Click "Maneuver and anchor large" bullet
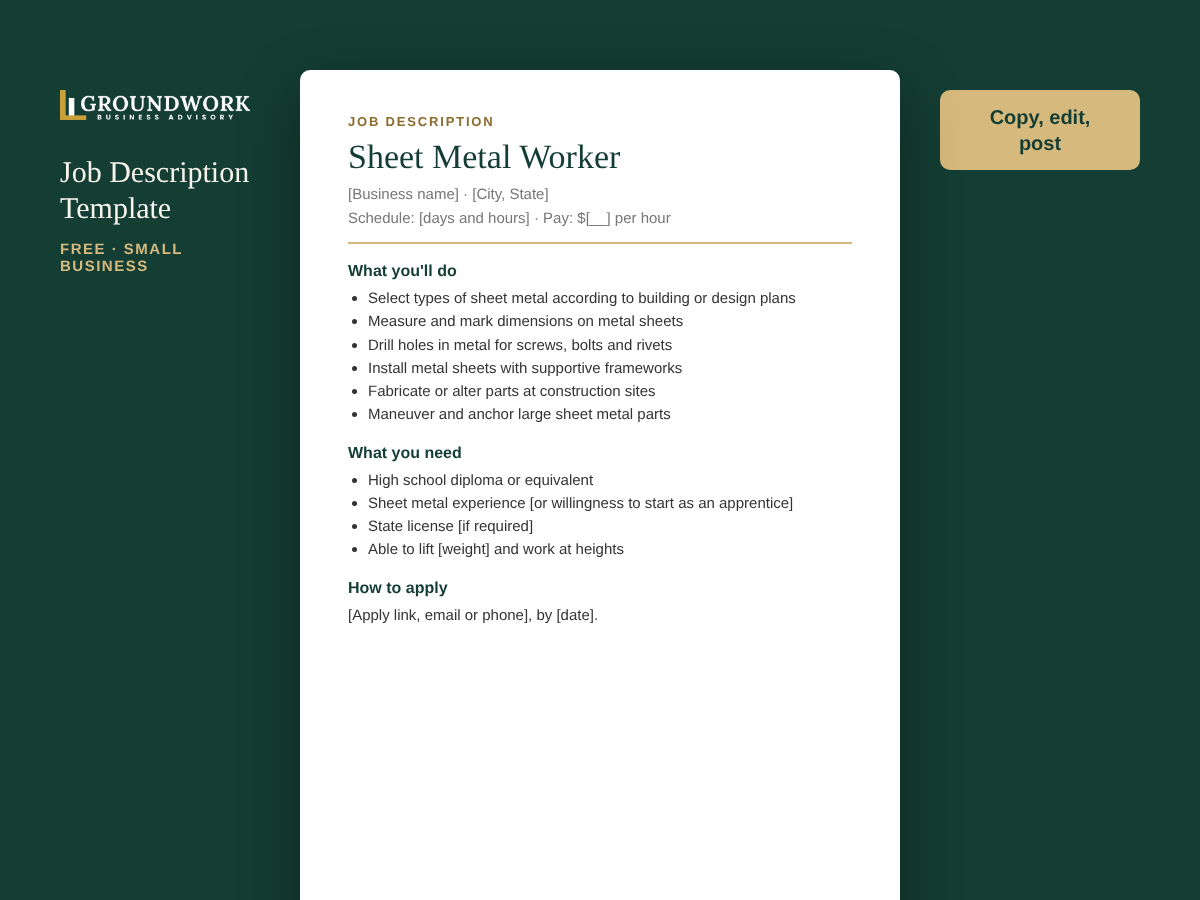 point(519,414)
